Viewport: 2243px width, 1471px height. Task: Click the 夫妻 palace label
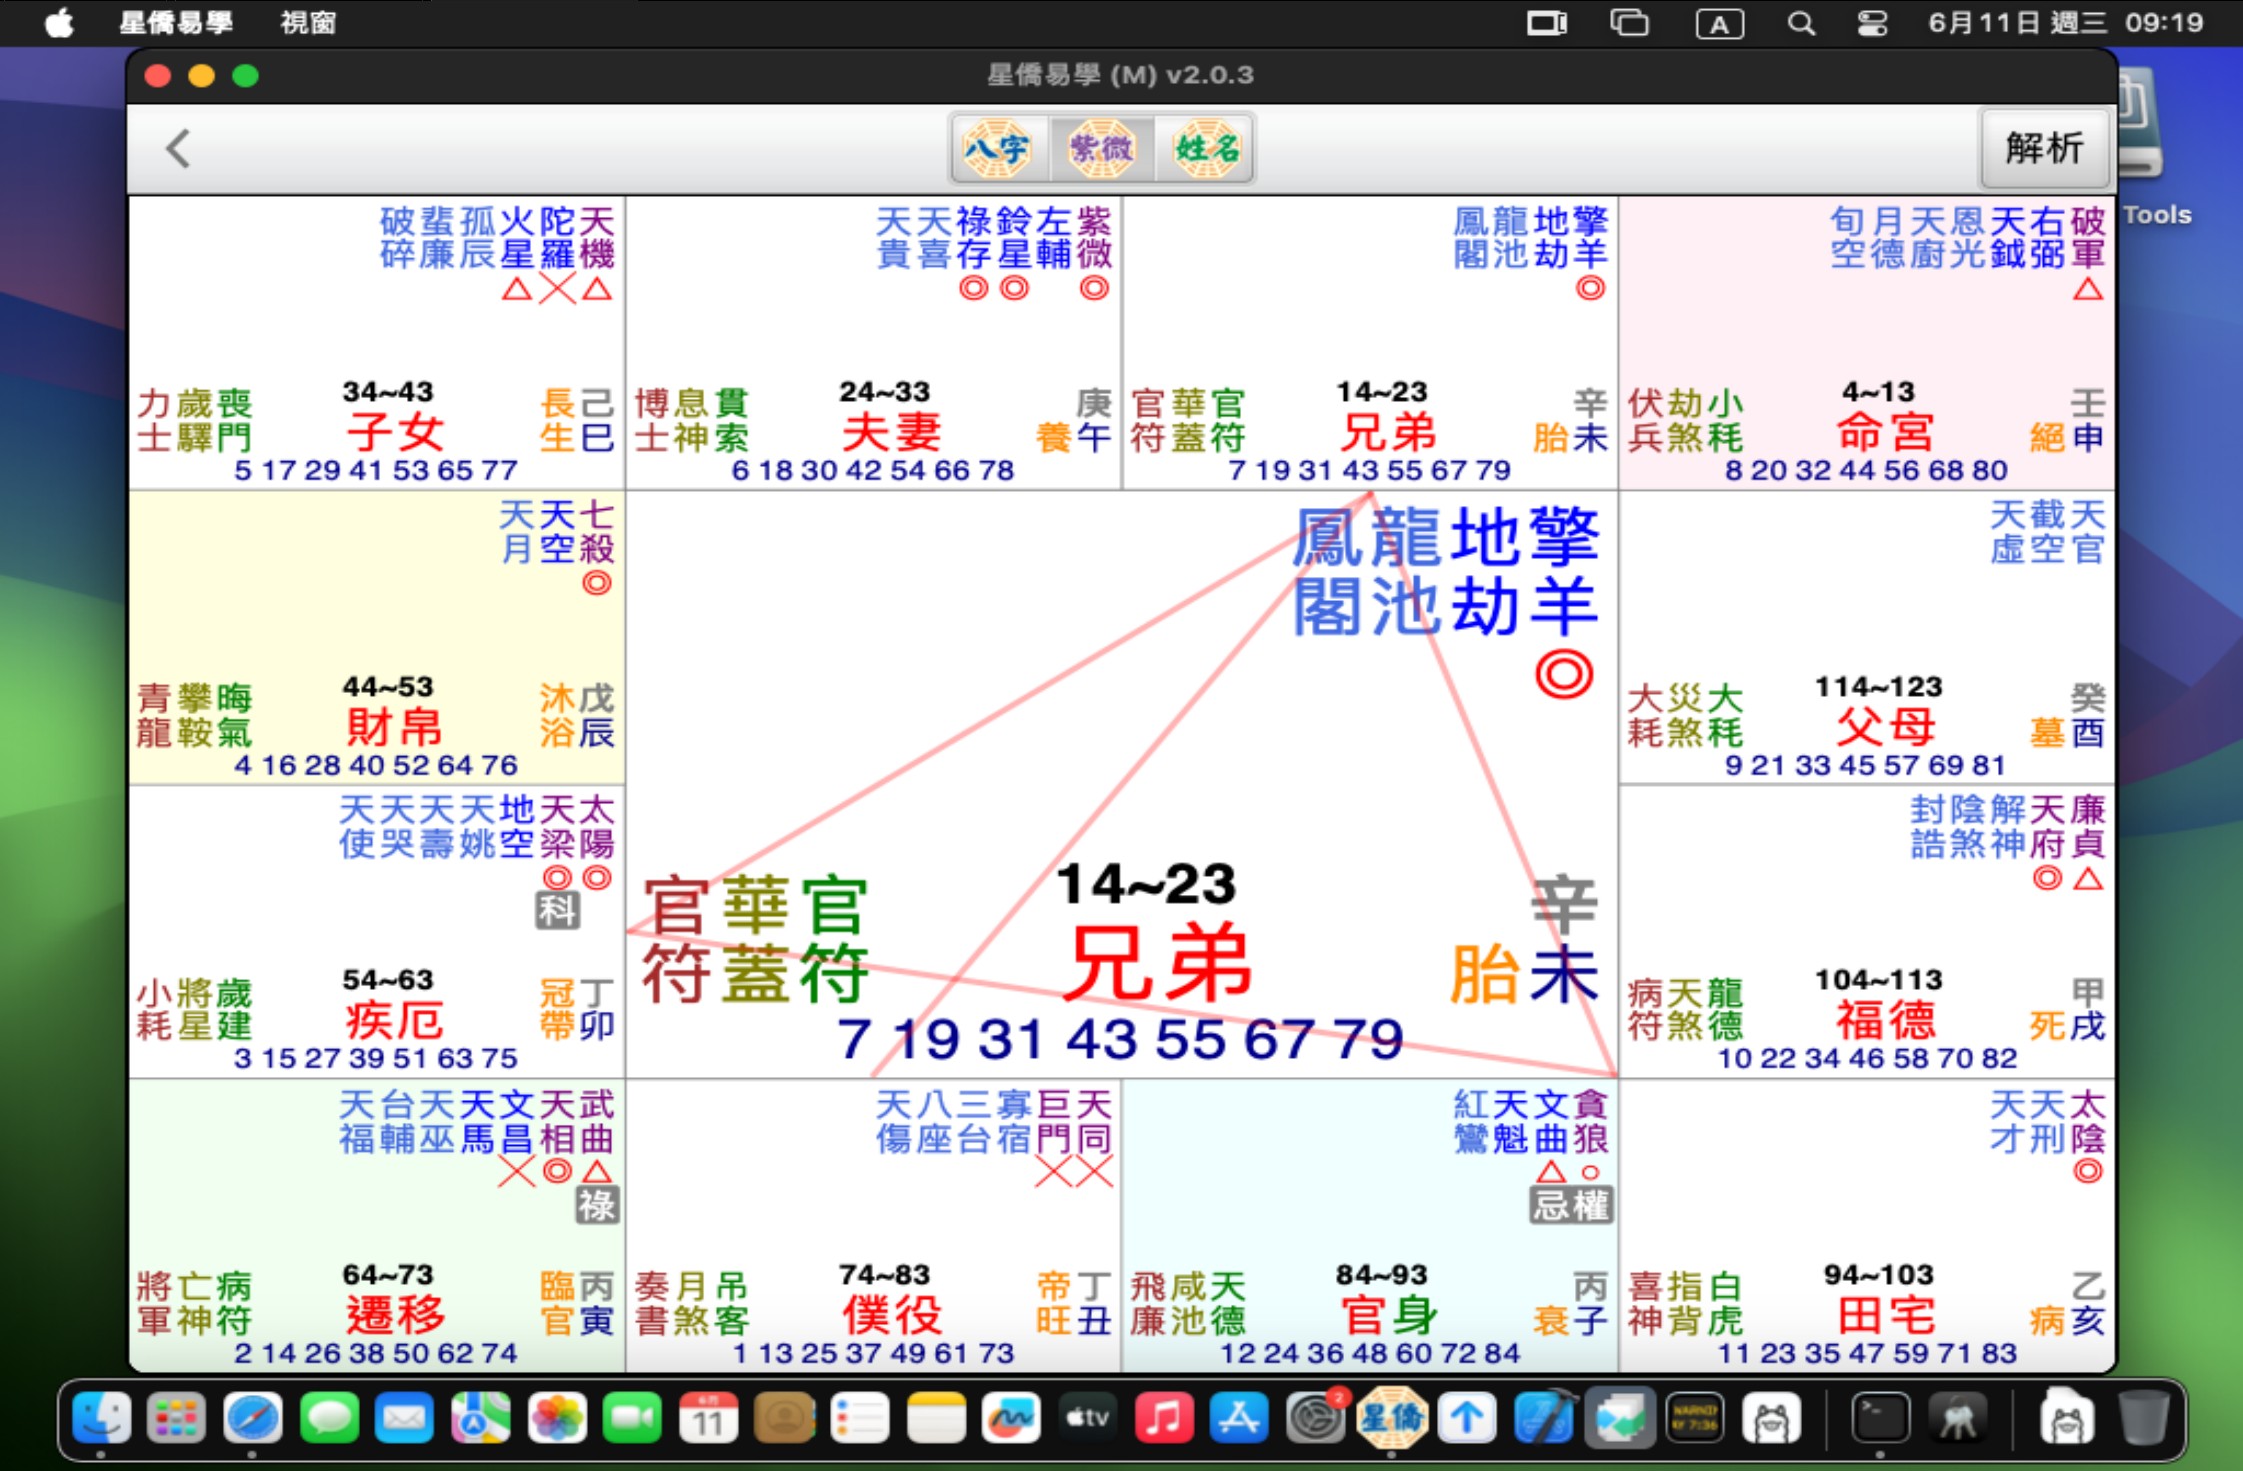click(x=891, y=433)
